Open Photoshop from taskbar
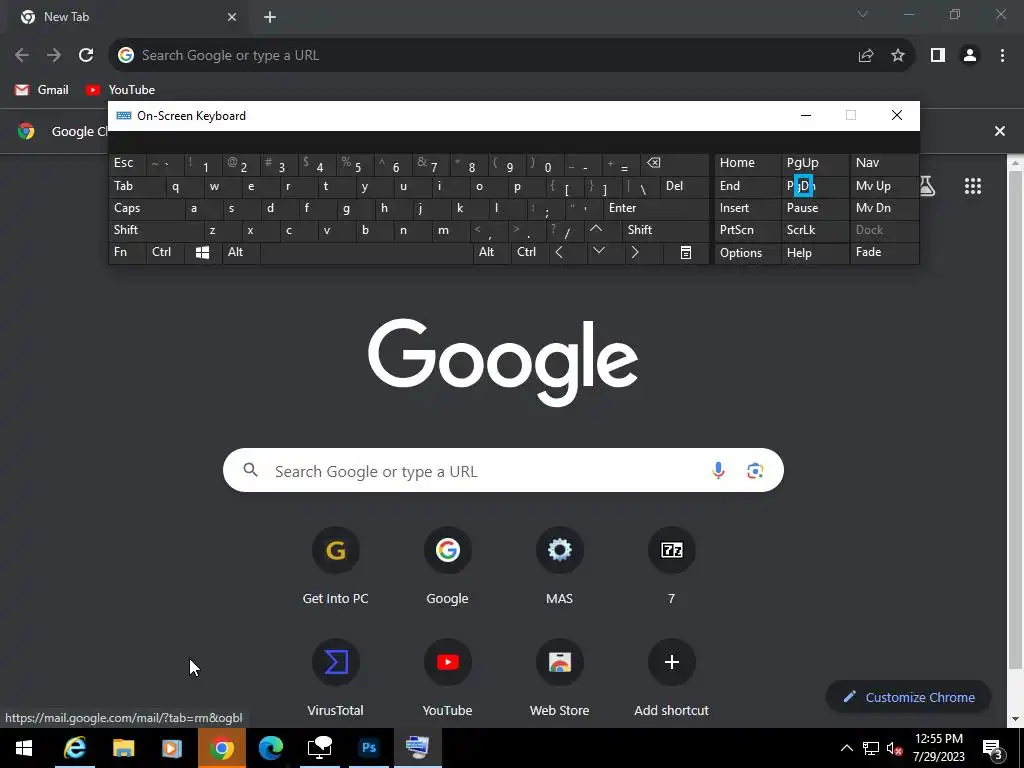 pos(369,748)
